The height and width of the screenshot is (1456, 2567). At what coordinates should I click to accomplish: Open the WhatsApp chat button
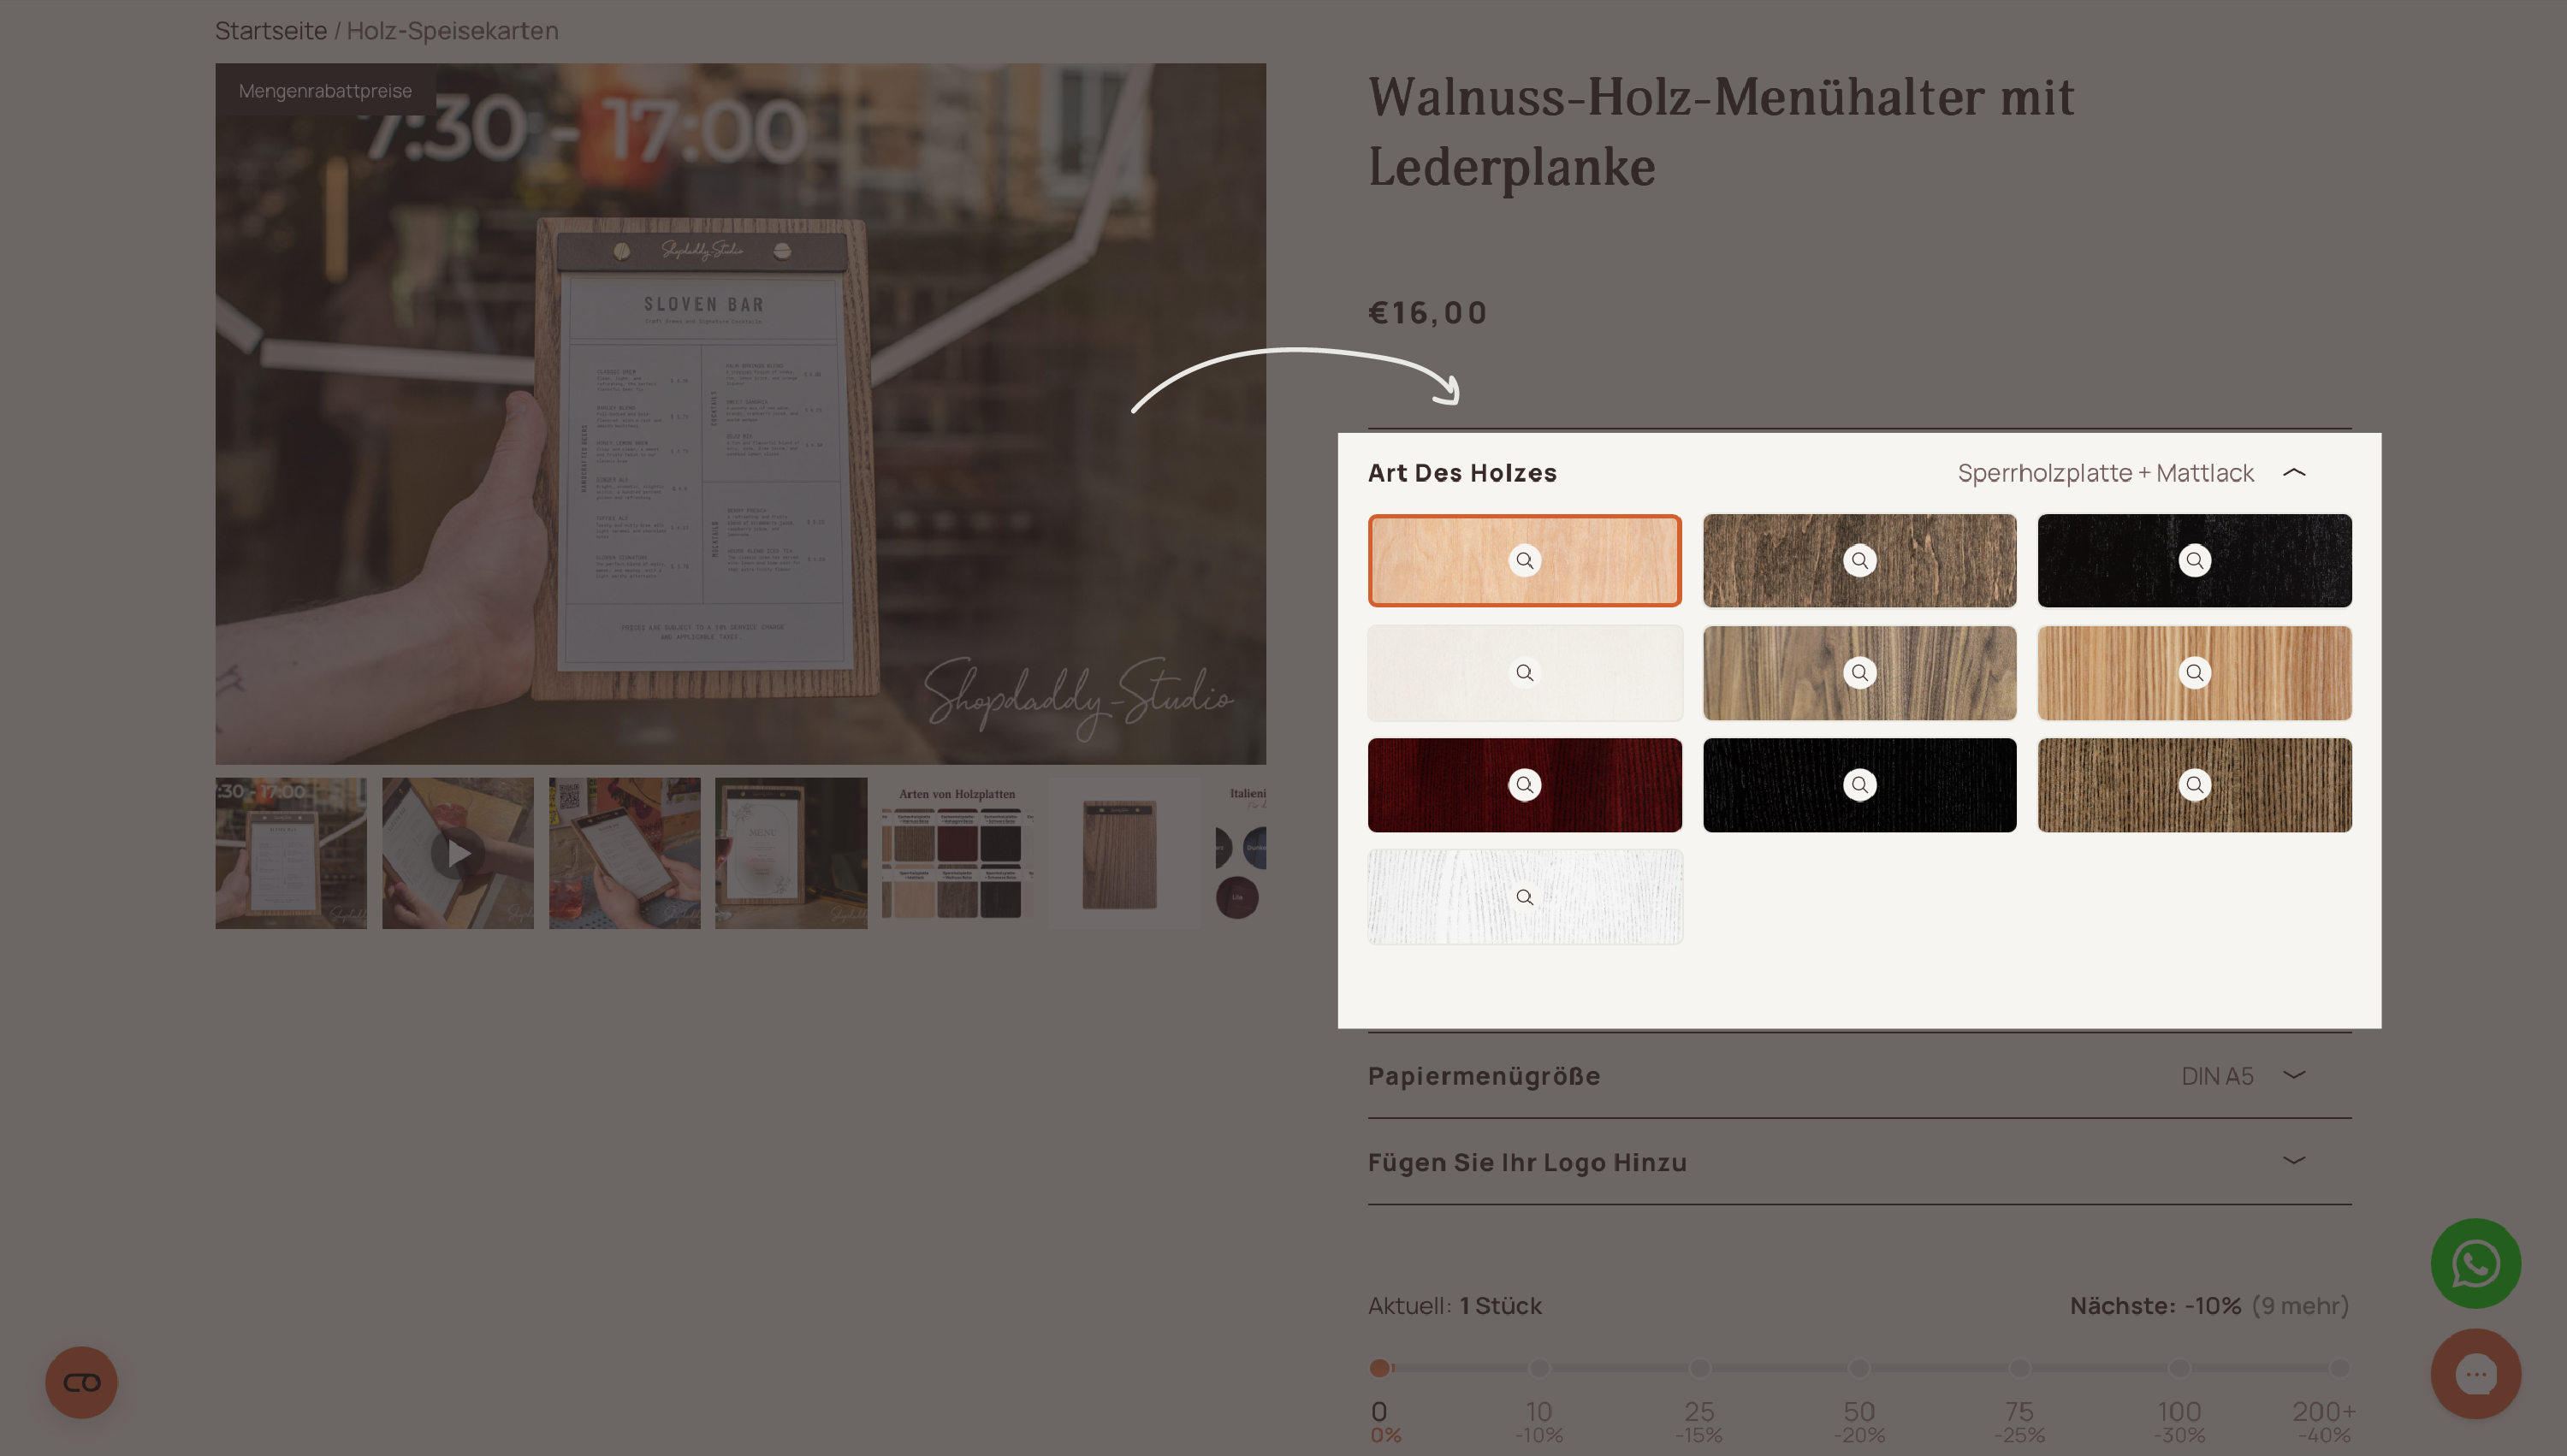2475,1263
